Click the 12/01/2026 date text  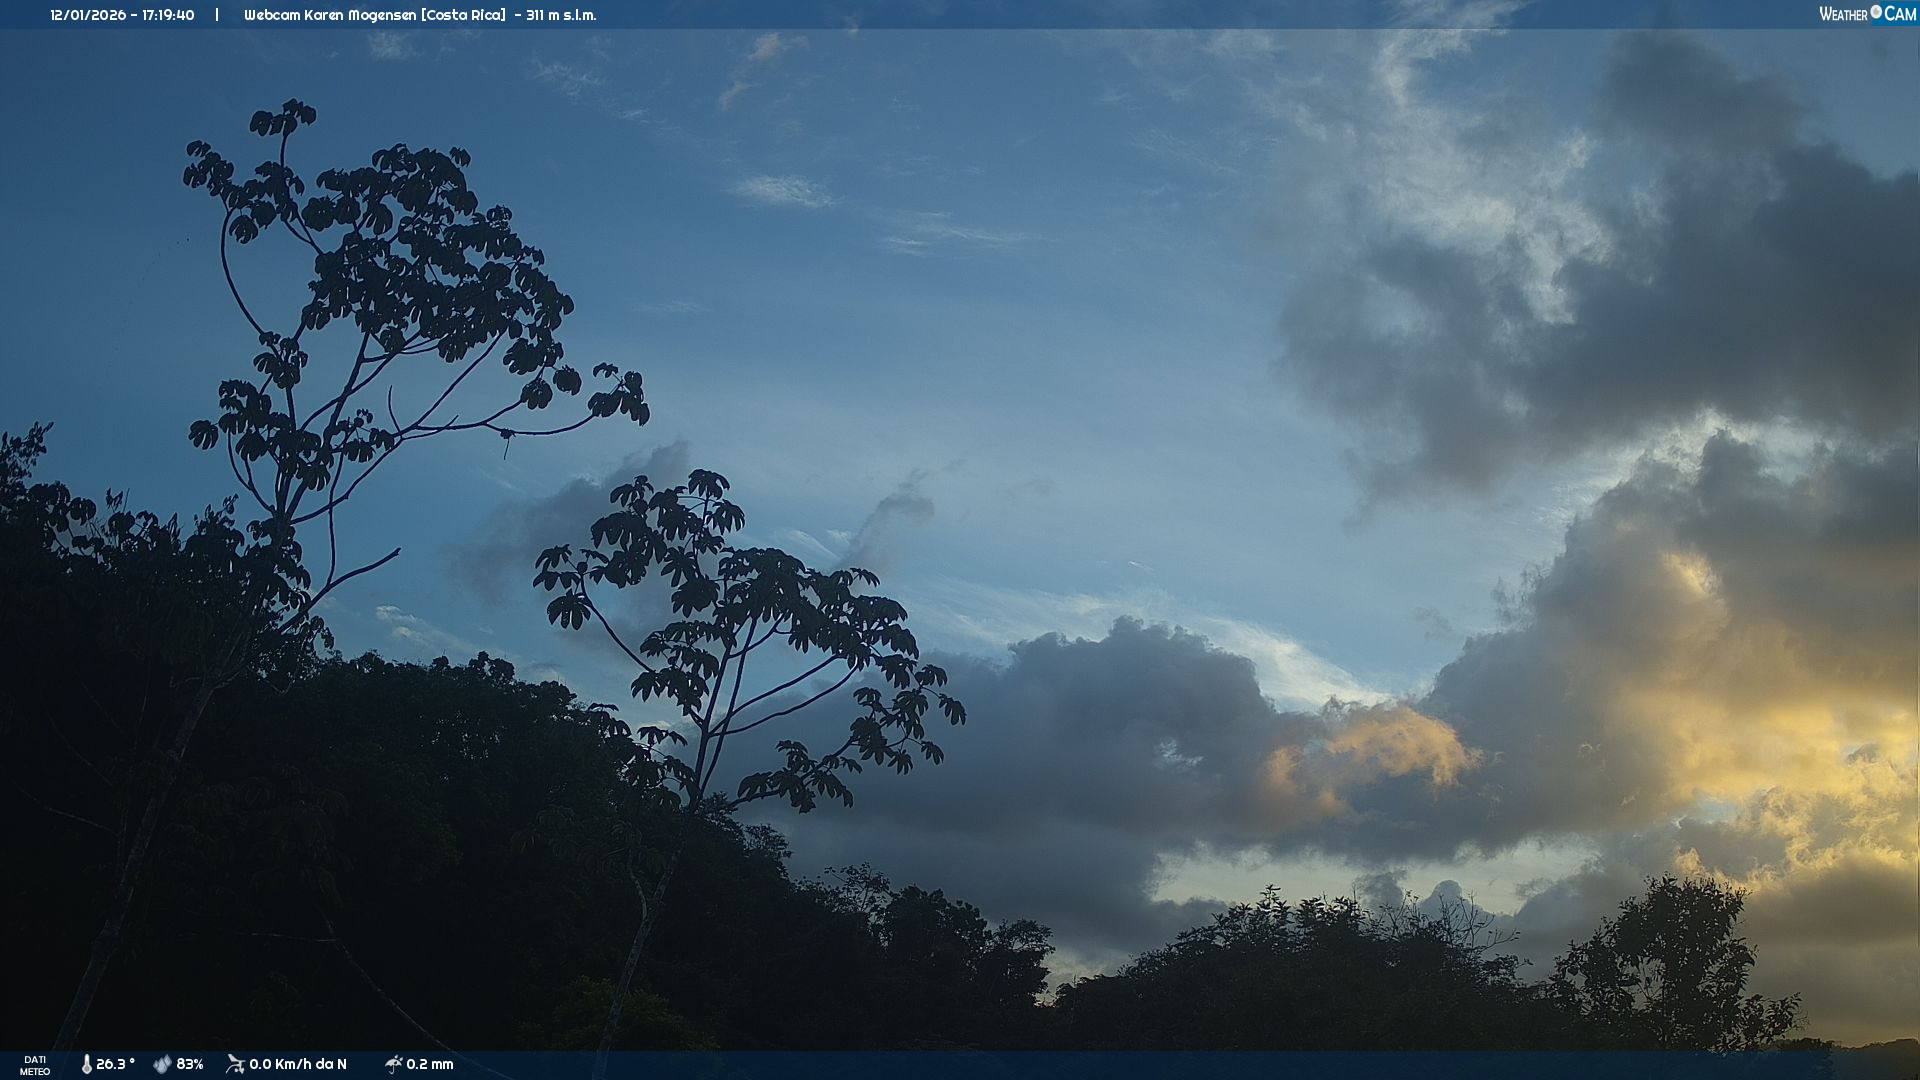click(x=88, y=15)
